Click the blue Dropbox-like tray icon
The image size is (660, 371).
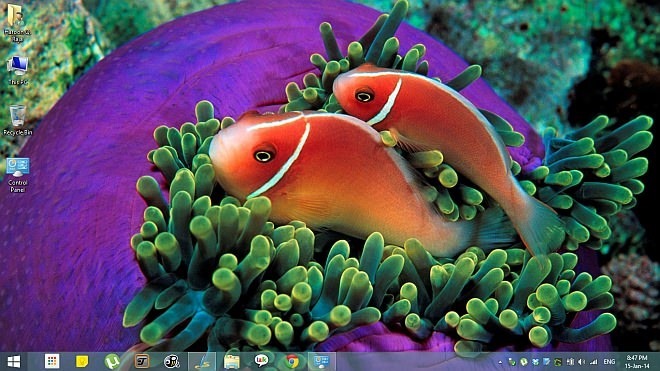[x=535, y=362]
